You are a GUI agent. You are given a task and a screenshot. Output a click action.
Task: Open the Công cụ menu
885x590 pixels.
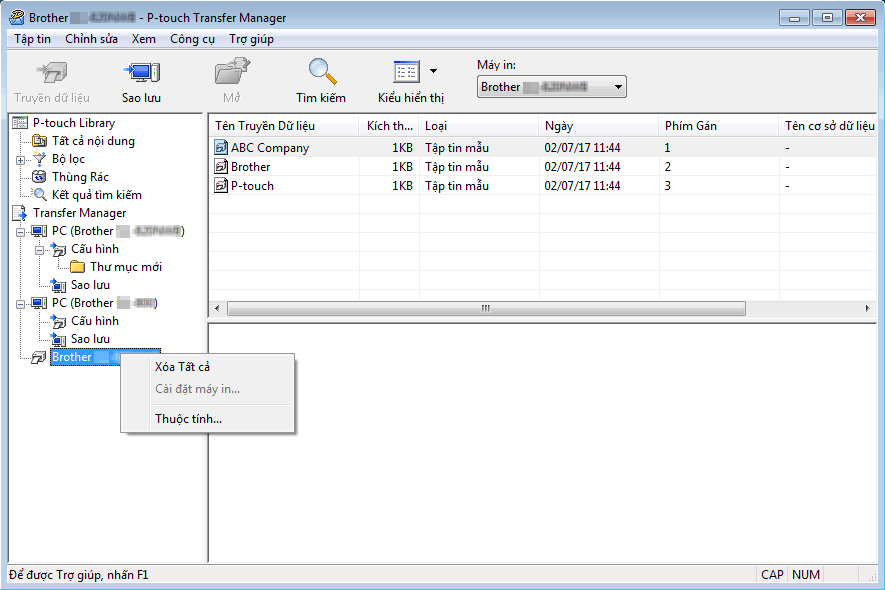[192, 39]
